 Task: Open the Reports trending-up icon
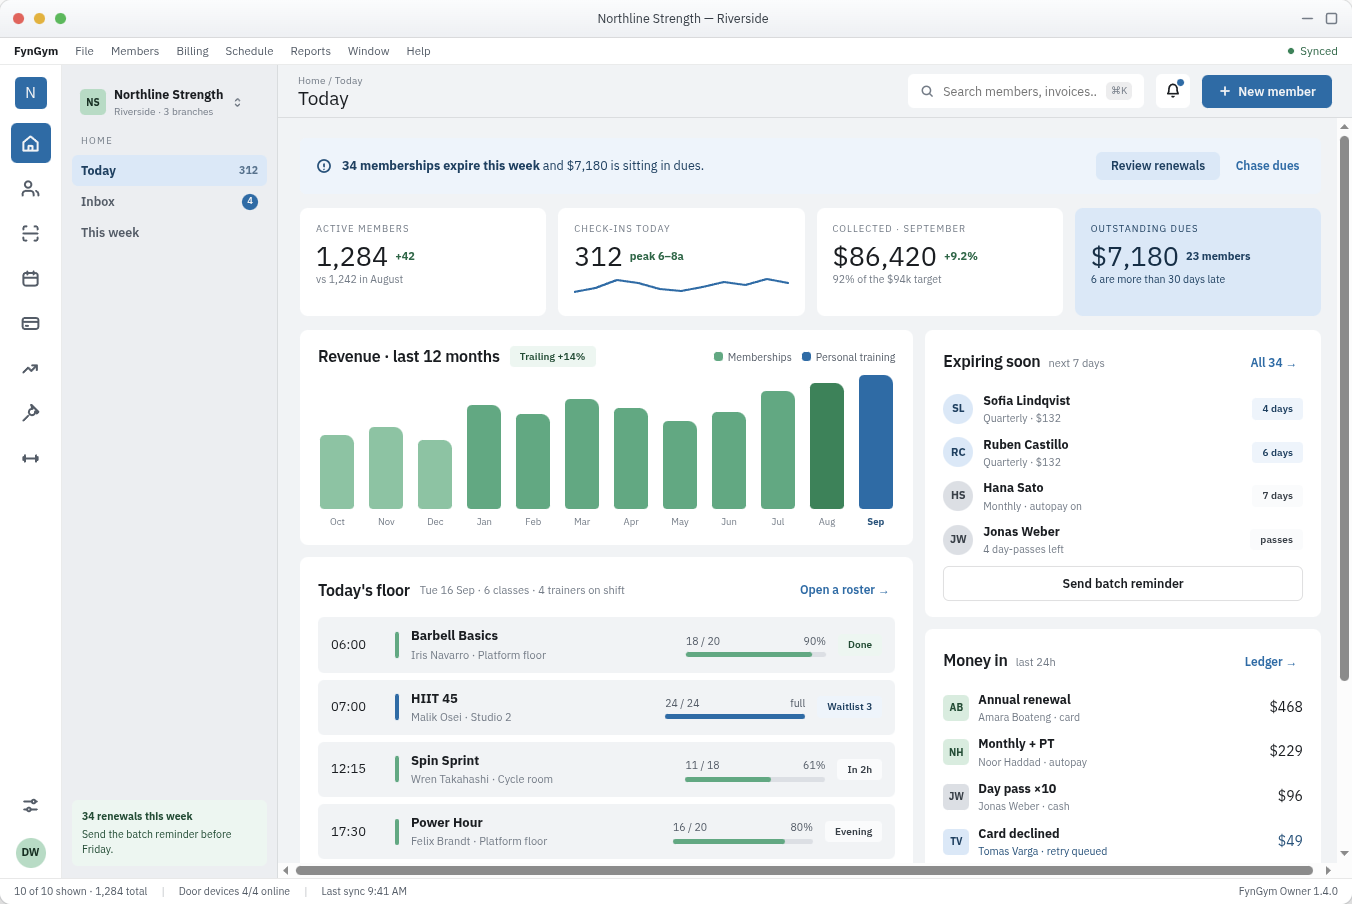(x=31, y=368)
